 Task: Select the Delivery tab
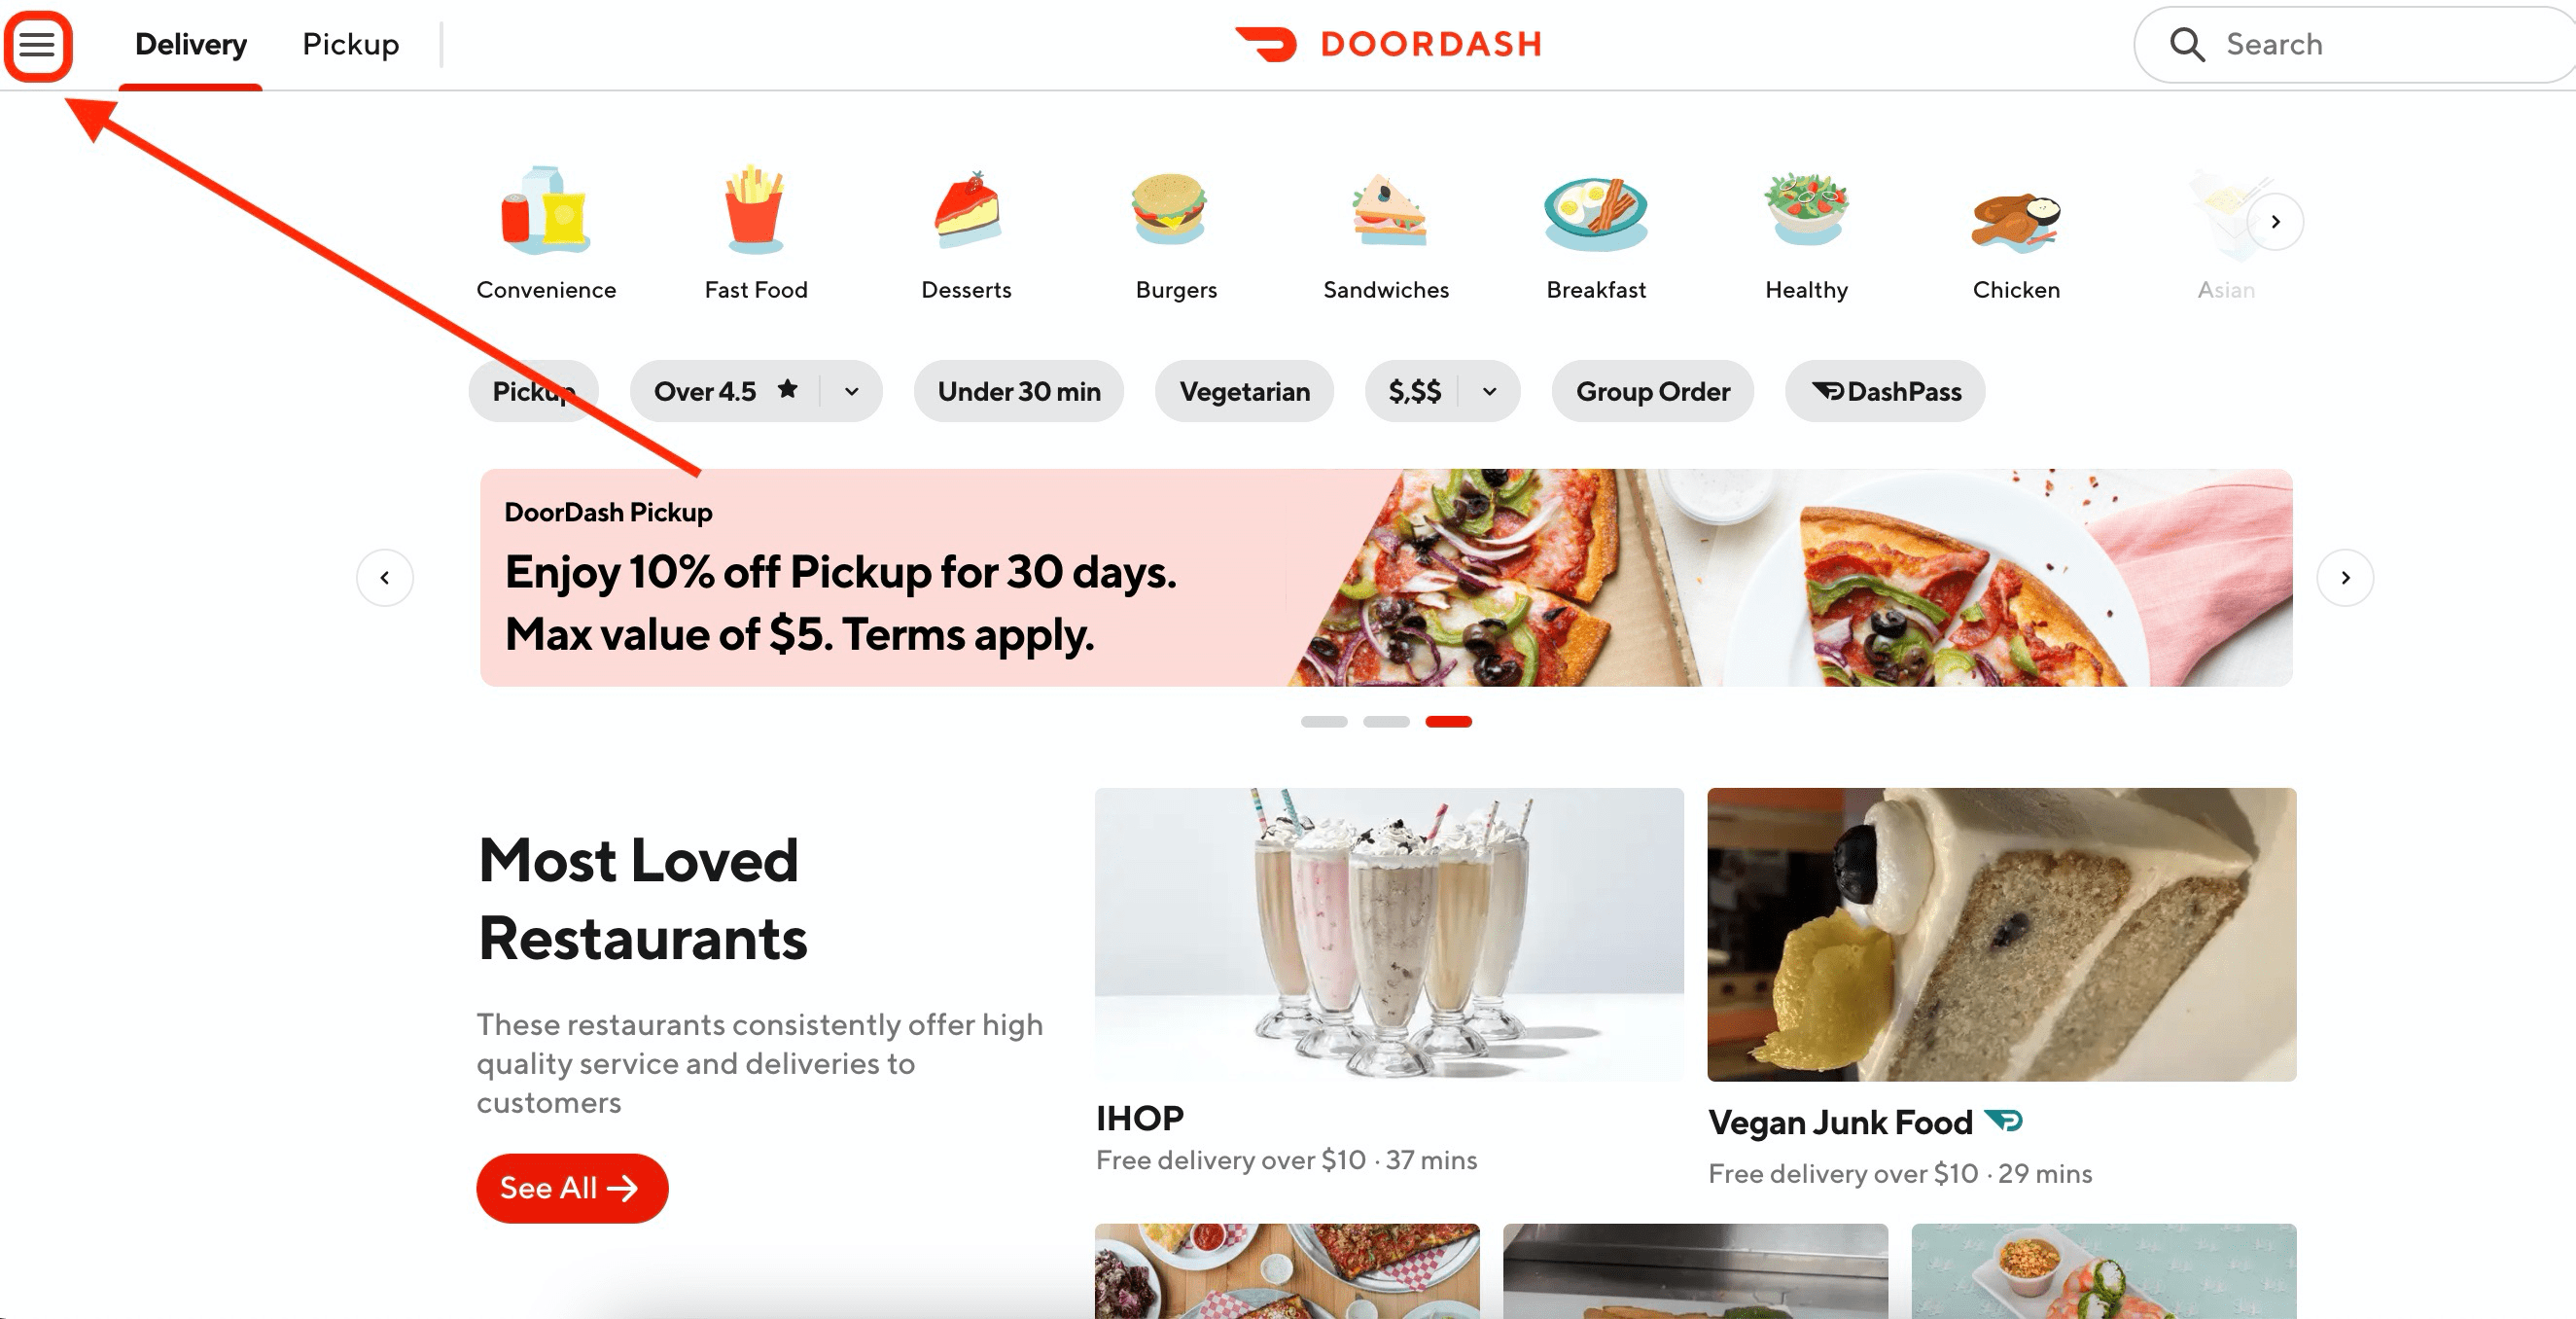[x=191, y=44]
